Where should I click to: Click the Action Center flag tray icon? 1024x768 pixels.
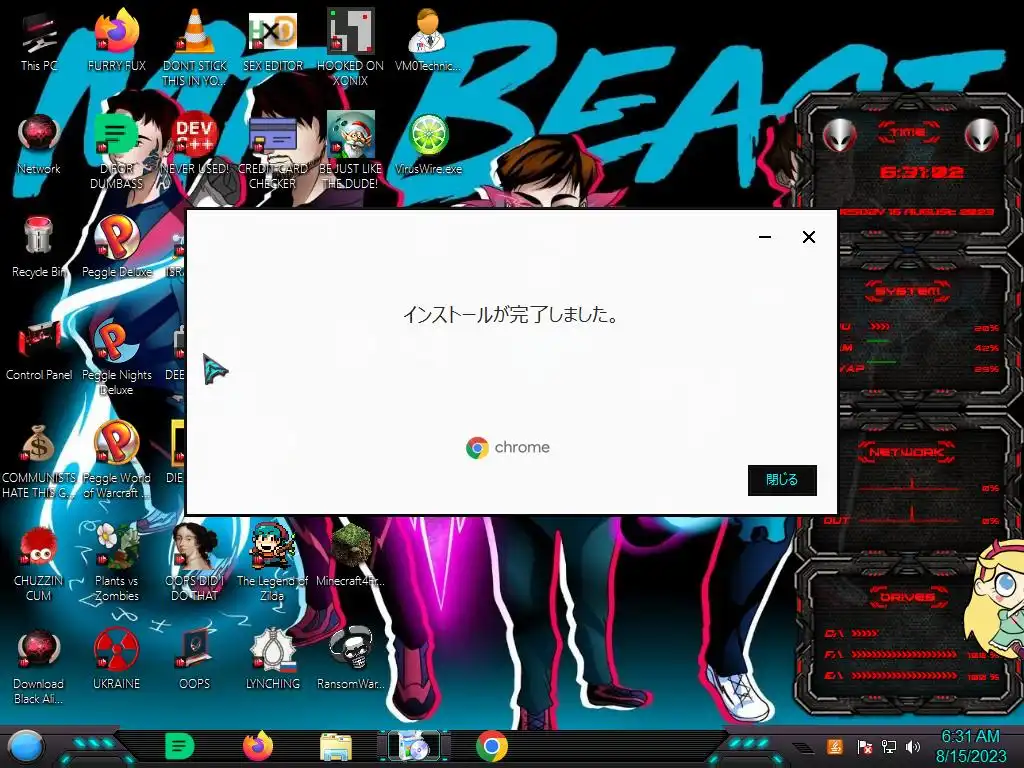(865, 746)
